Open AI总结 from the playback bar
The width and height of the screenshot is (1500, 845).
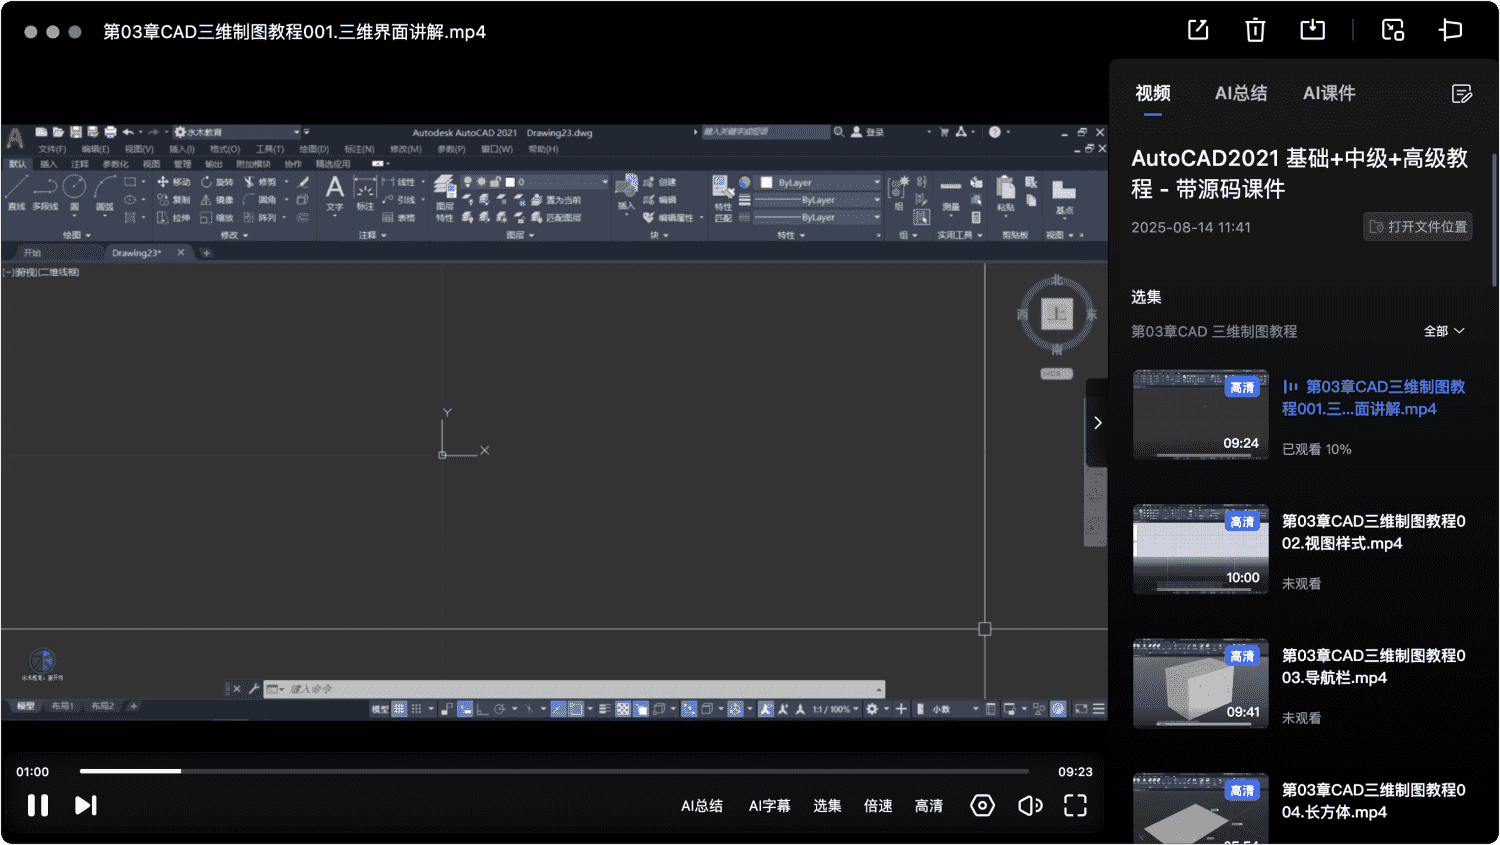(x=702, y=806)
